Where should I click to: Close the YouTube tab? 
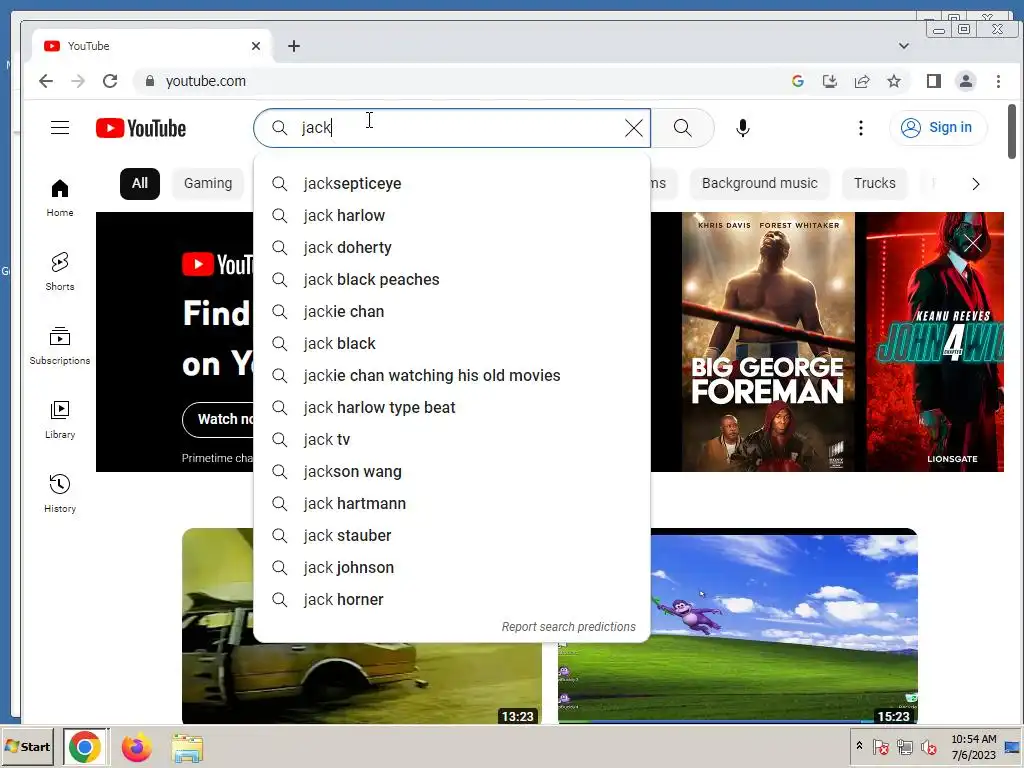tap(256, 46)
